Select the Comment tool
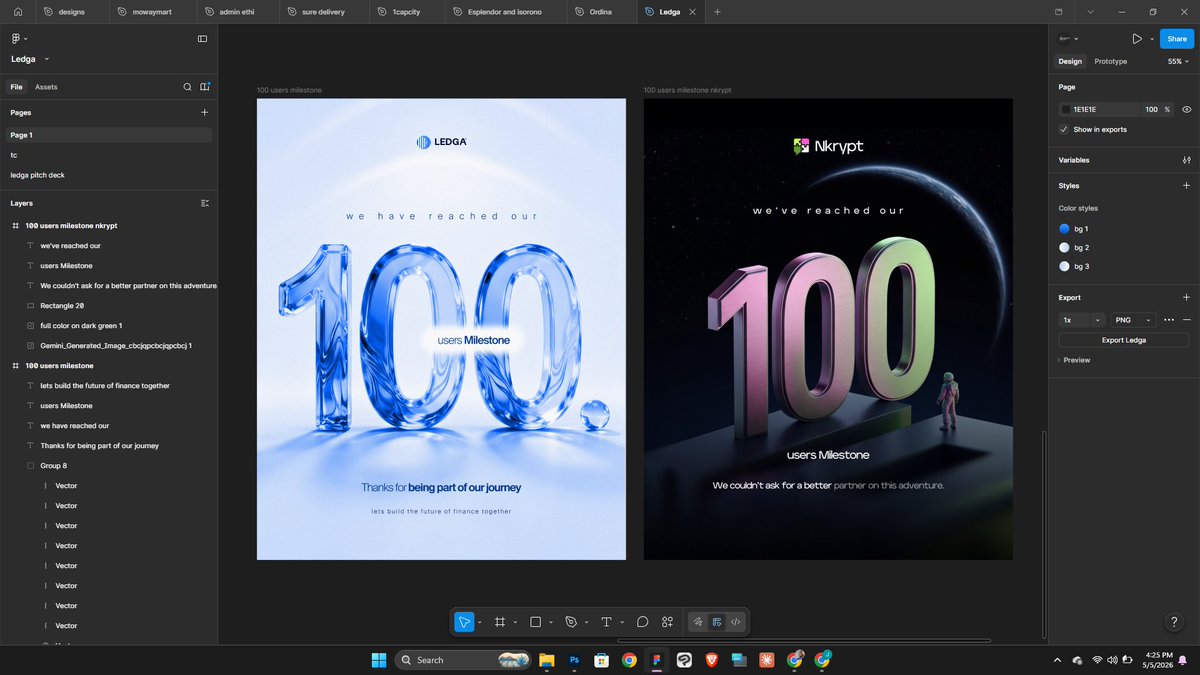 pyautogui.click(x=642, y=622)
